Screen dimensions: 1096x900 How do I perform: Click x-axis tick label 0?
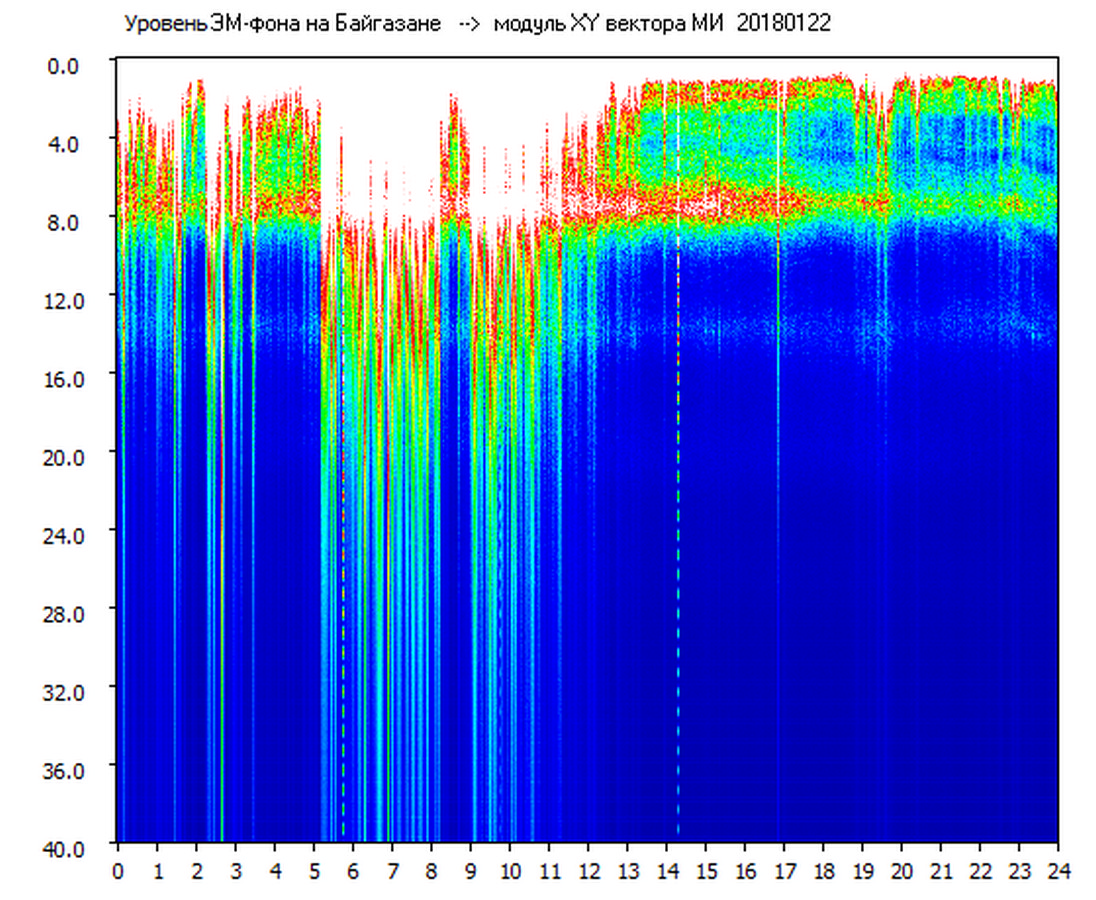click(x=118, y=870)
